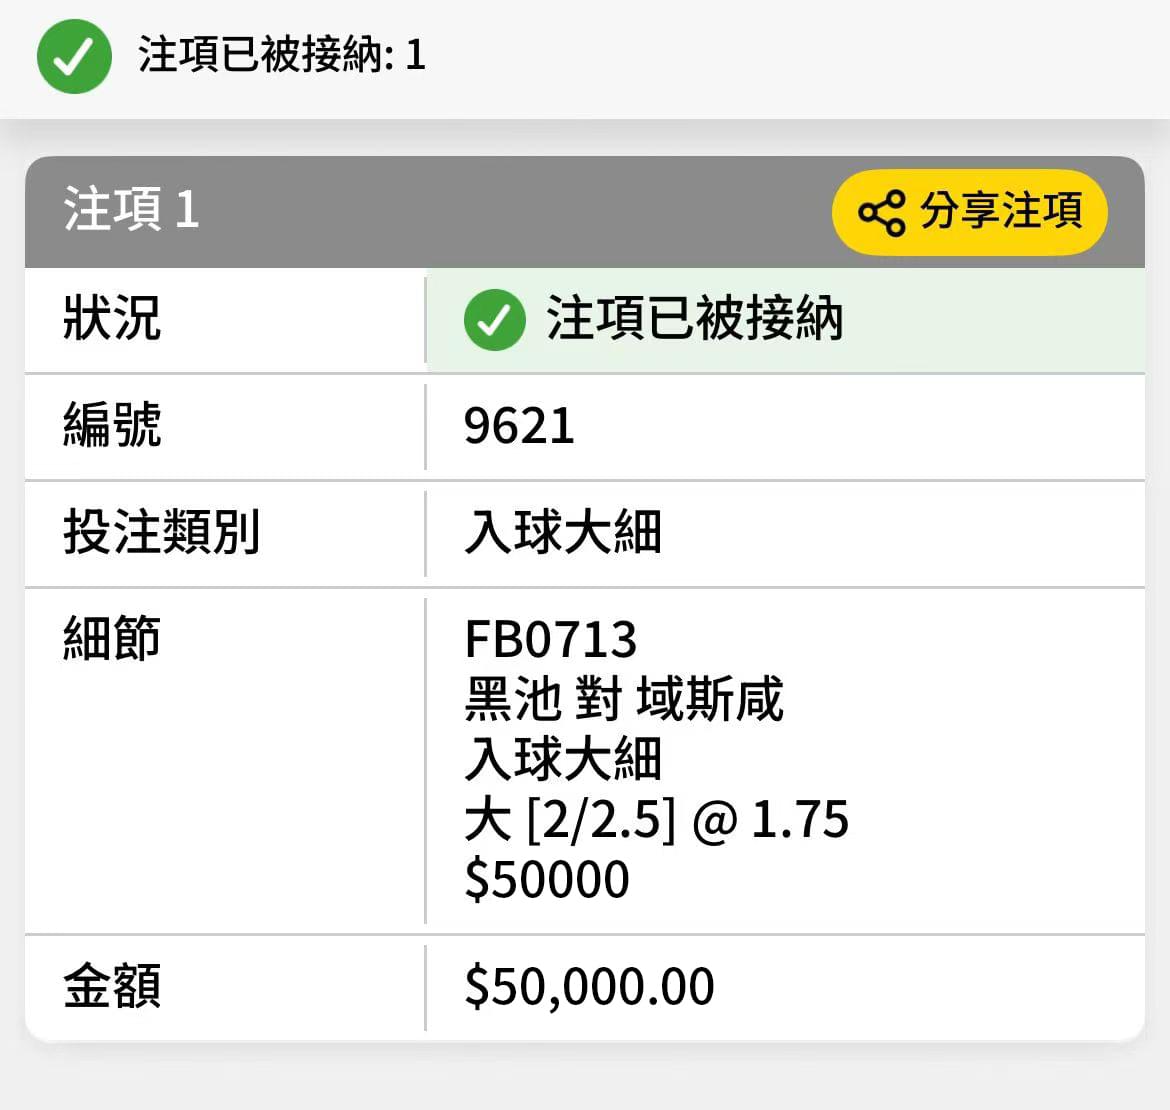Image resolution: width=1170 pixels, height=1110 pixels.
Task: Tap the 注項已被接納 status text in green cell
Action: [x=695, y=319]
